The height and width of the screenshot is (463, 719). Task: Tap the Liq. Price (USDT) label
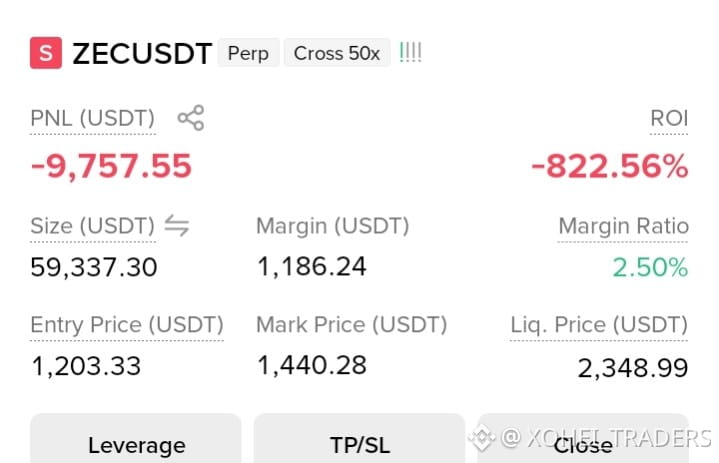599,325
